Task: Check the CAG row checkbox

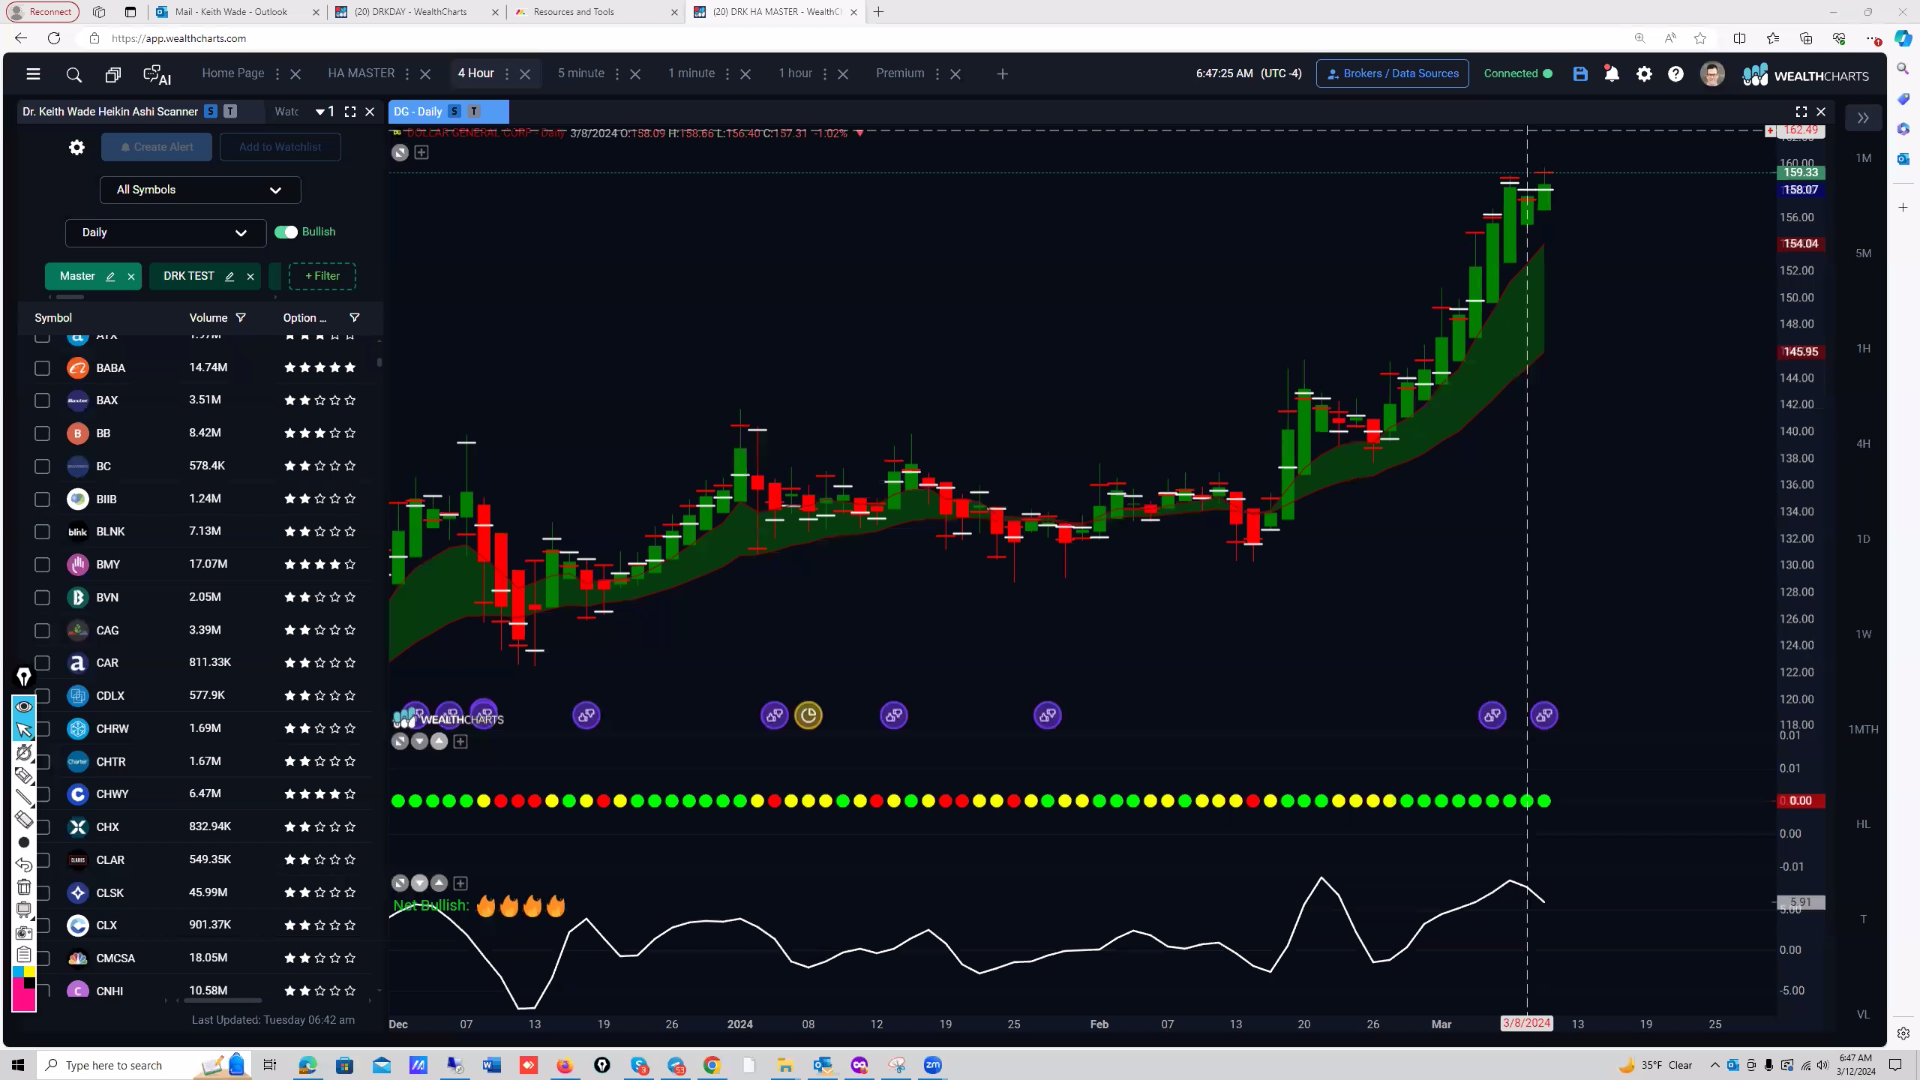Action: 42,631
